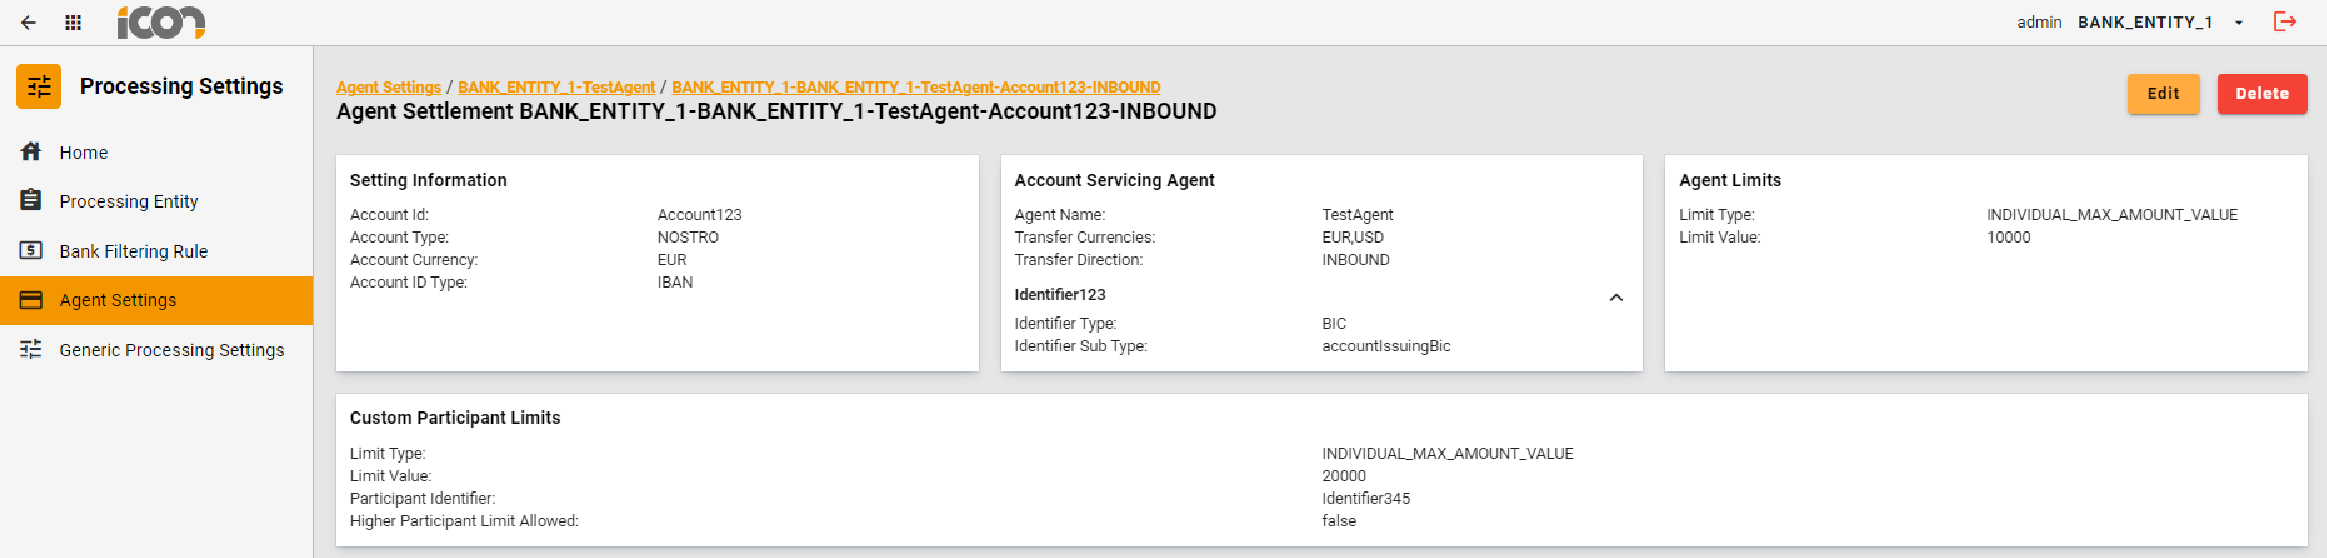Click the Identifier123 section header
2327x558 pixels.
[x=1060, y=295]
